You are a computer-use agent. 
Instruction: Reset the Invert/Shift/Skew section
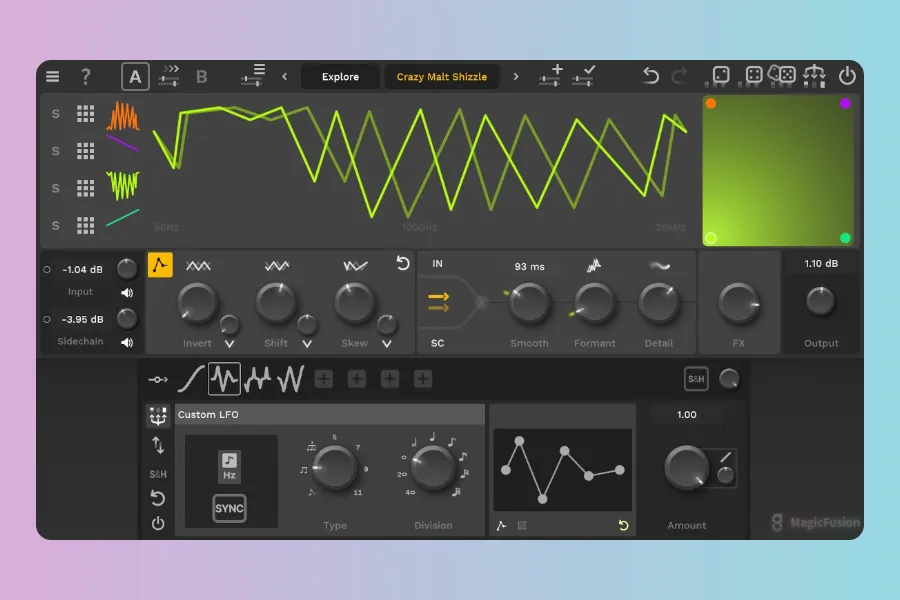click(x=403, y=264)
